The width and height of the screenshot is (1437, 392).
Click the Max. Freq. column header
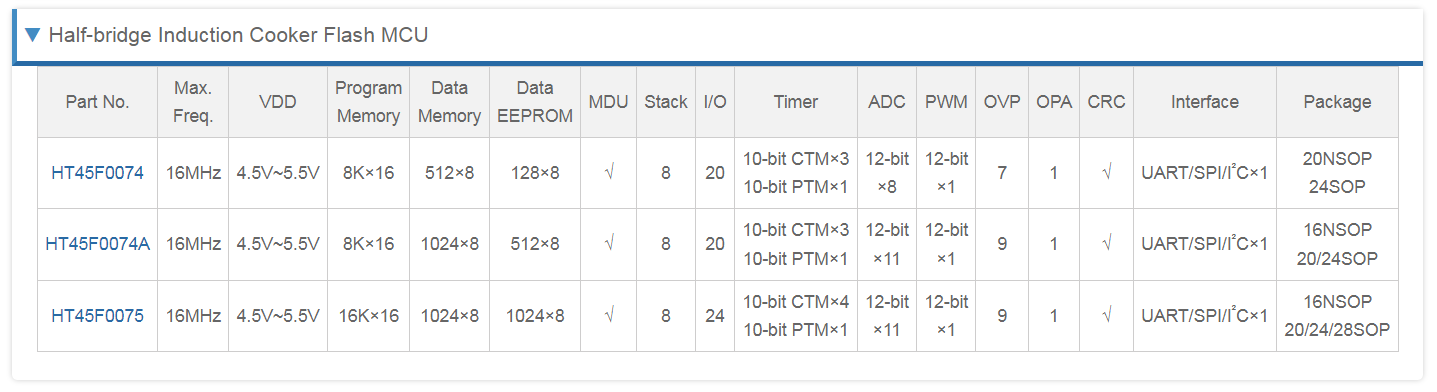pyautogui.click(x=193, y=102)
